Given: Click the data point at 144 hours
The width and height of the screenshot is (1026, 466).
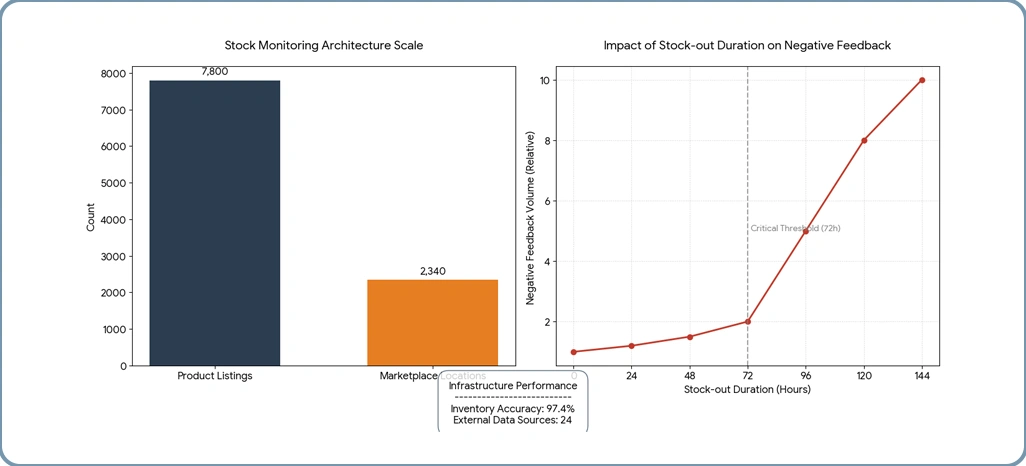Looking at the screenshot, I should (922, 80).
